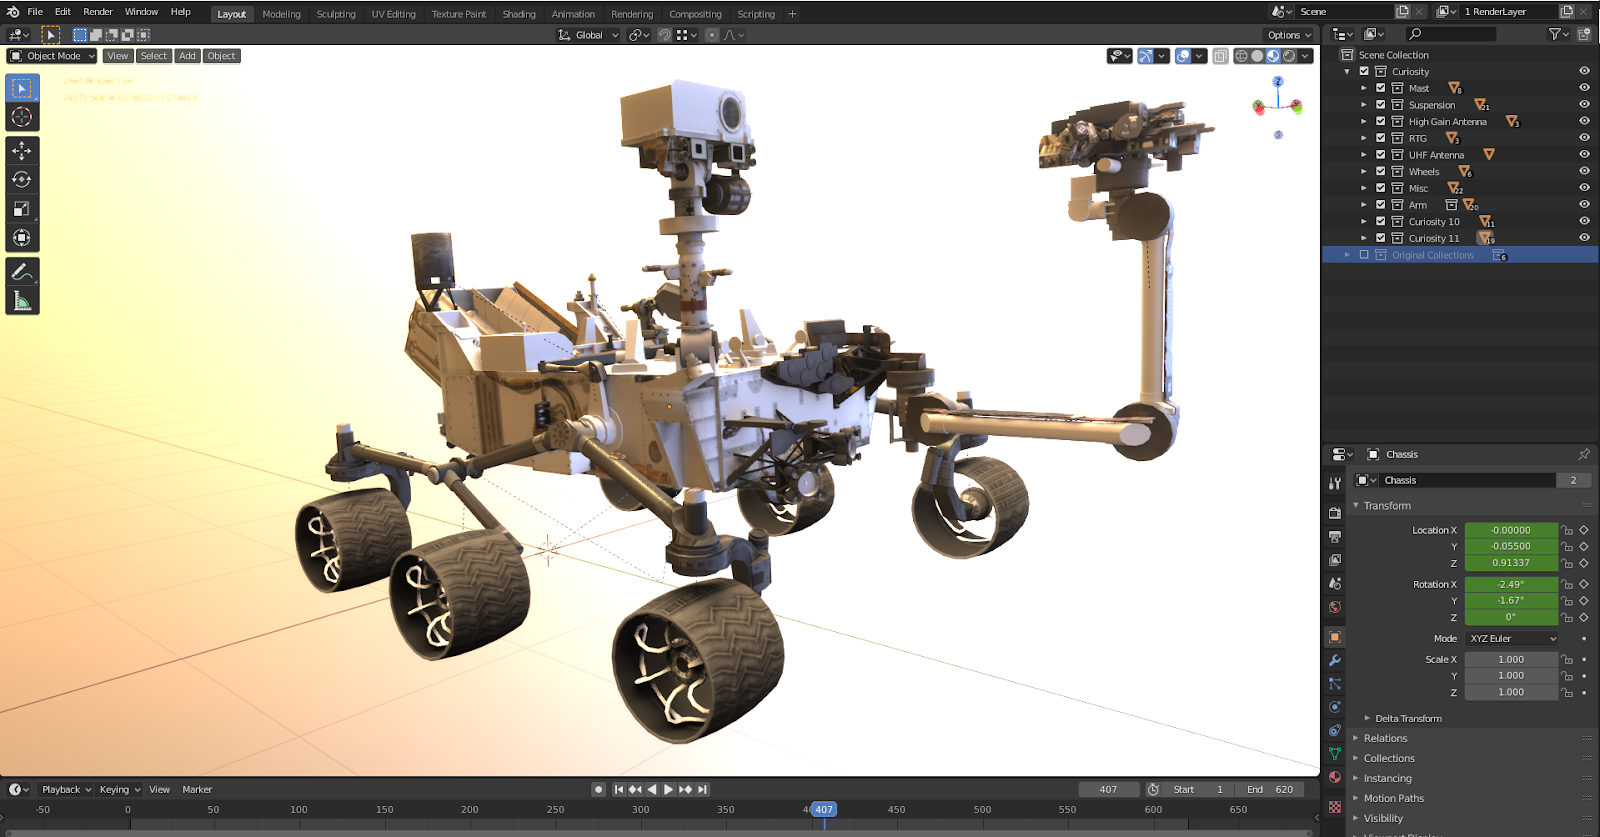
Task: Switch to the Shading workspace tab
Action: 519,14
